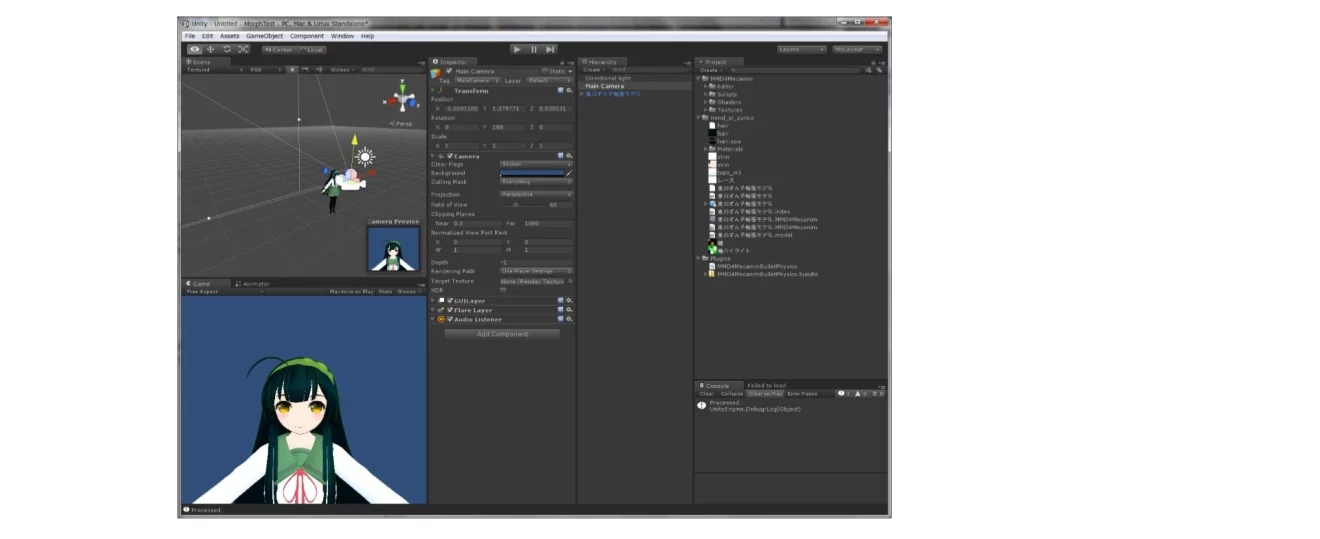Toggle console info message filter icon
This screenshot has width=1320, height=539.
(843, 394)
